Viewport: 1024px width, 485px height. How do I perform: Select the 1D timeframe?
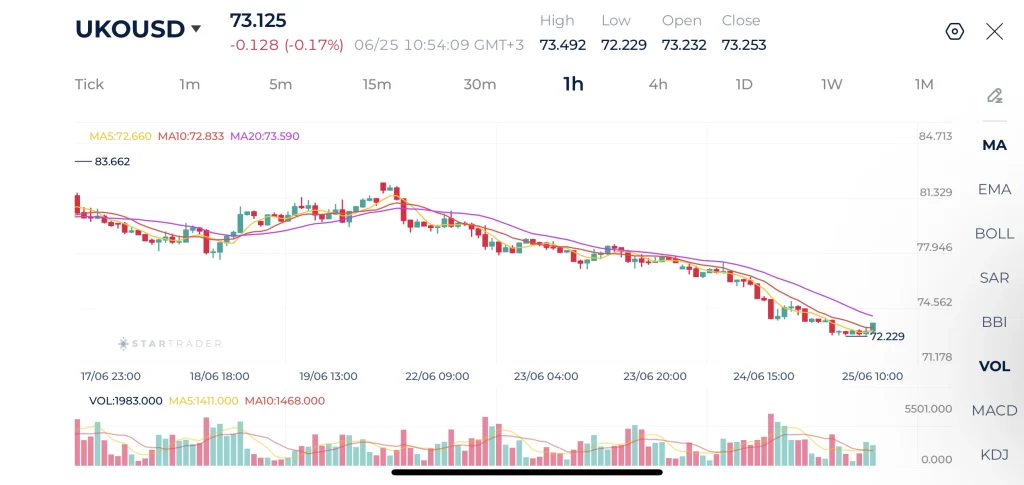pyautogui.click(x=744, y=84)
